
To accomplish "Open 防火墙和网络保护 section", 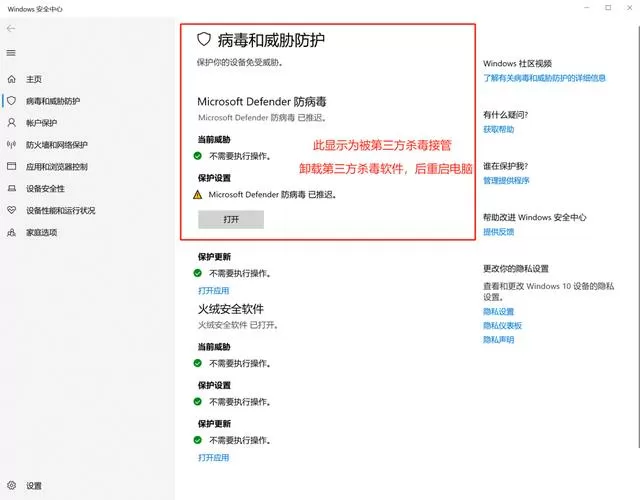I will (x=57, y=145).
